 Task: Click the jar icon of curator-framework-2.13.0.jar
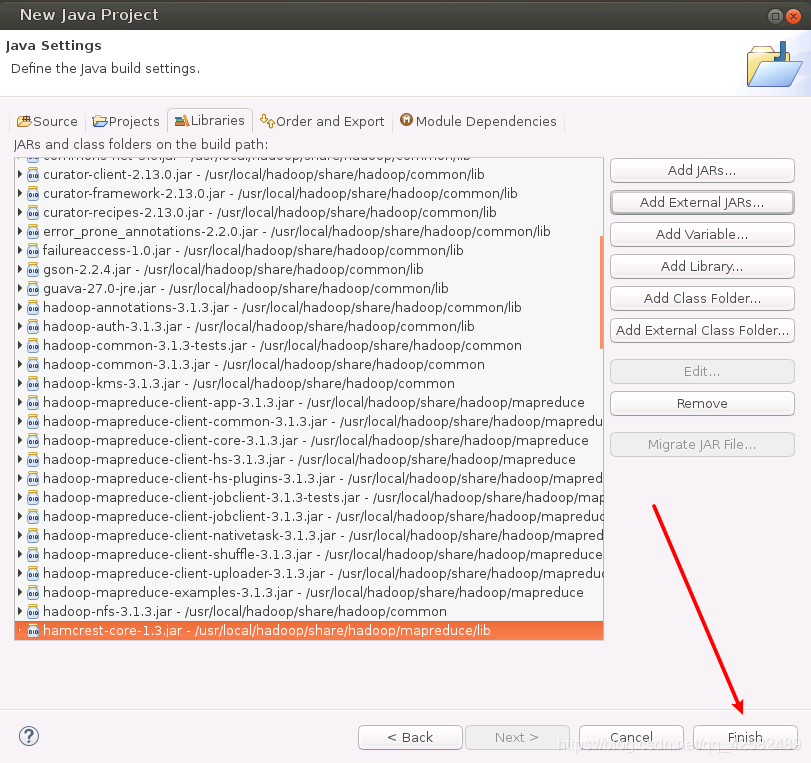click(33, 194)
